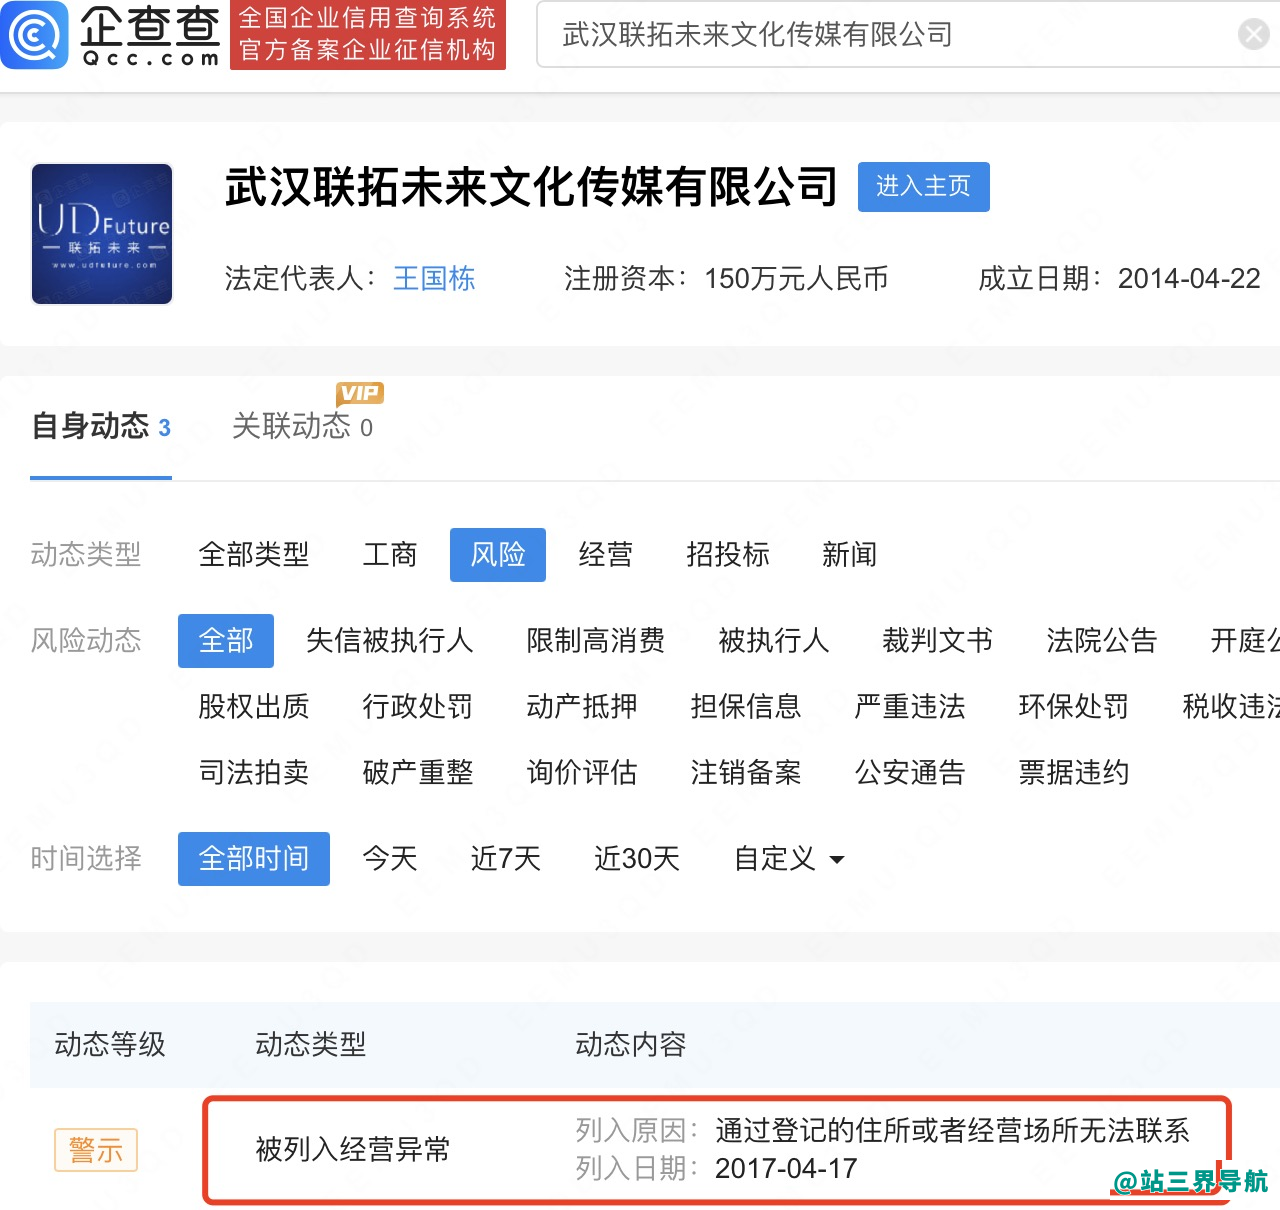Filter by 询价评估
Image resolution: width=1280 pixels, height=1210 pixels.
(582, 772)
